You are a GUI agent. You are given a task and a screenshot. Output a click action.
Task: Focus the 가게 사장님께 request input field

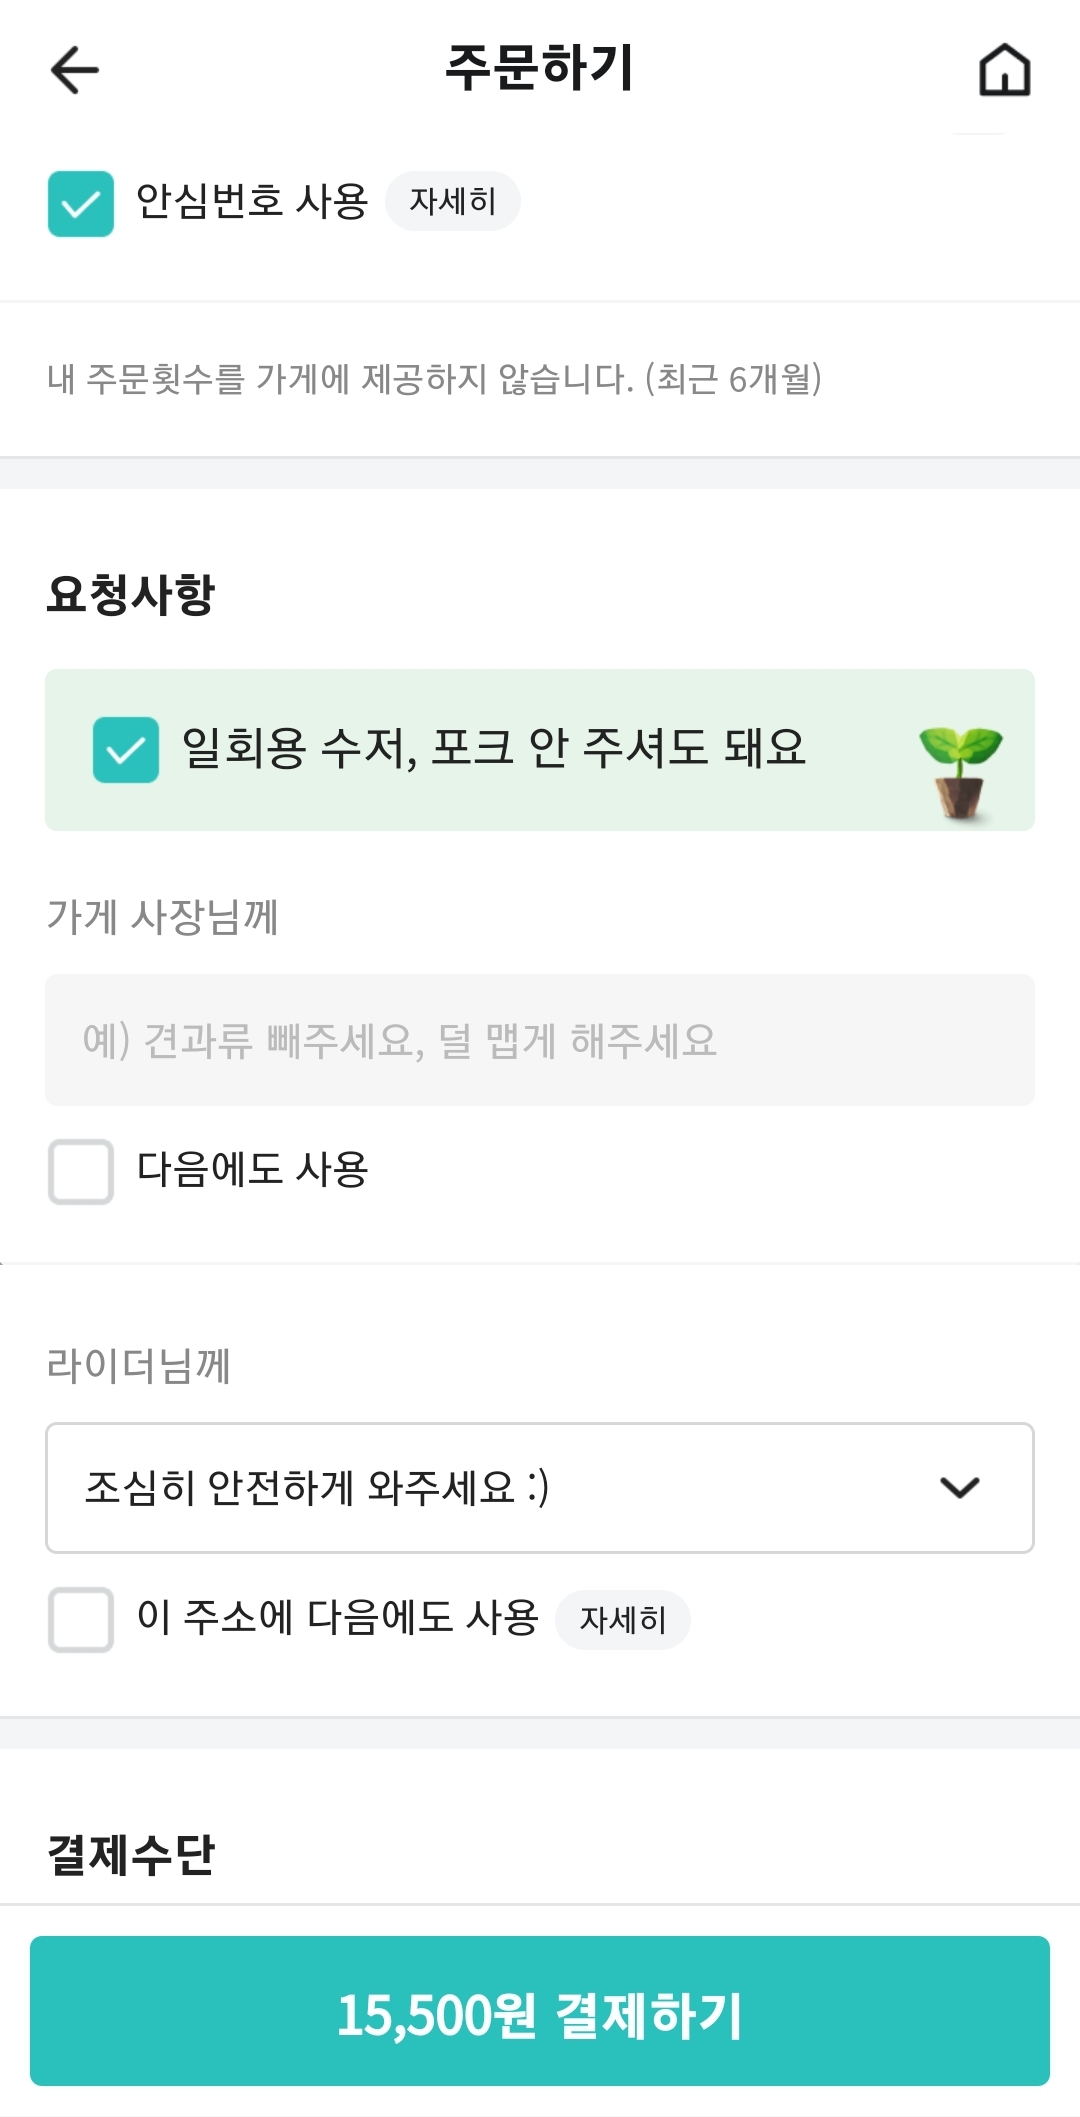point(540,1040)
